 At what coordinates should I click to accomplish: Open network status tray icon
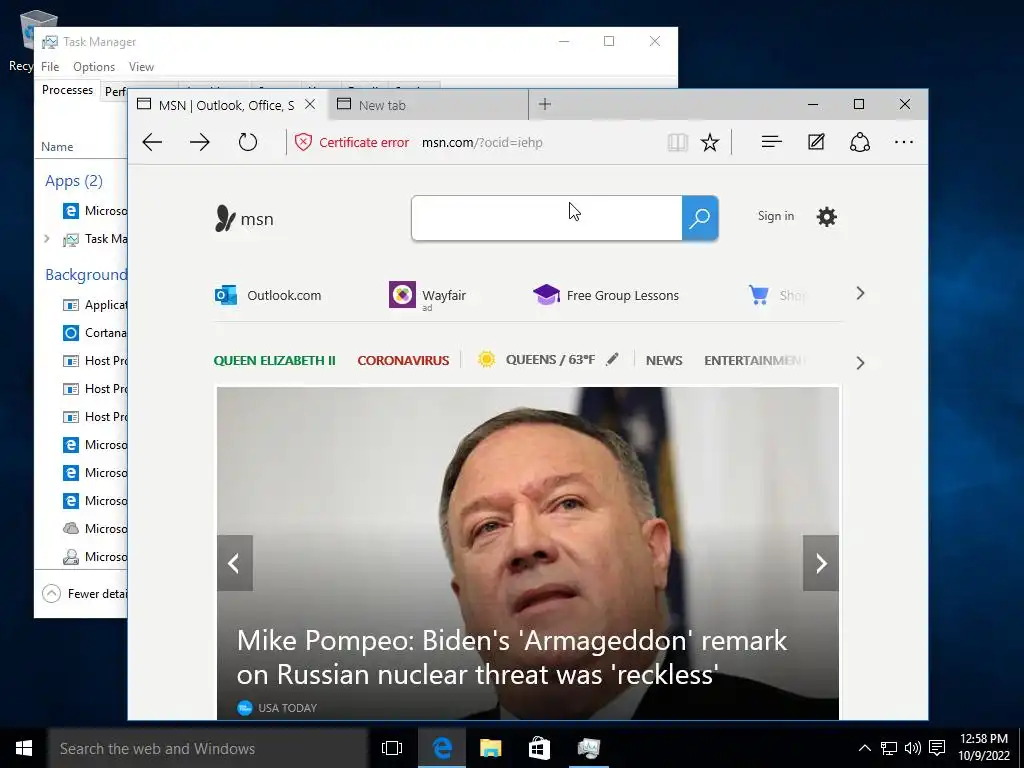point(888,748)
